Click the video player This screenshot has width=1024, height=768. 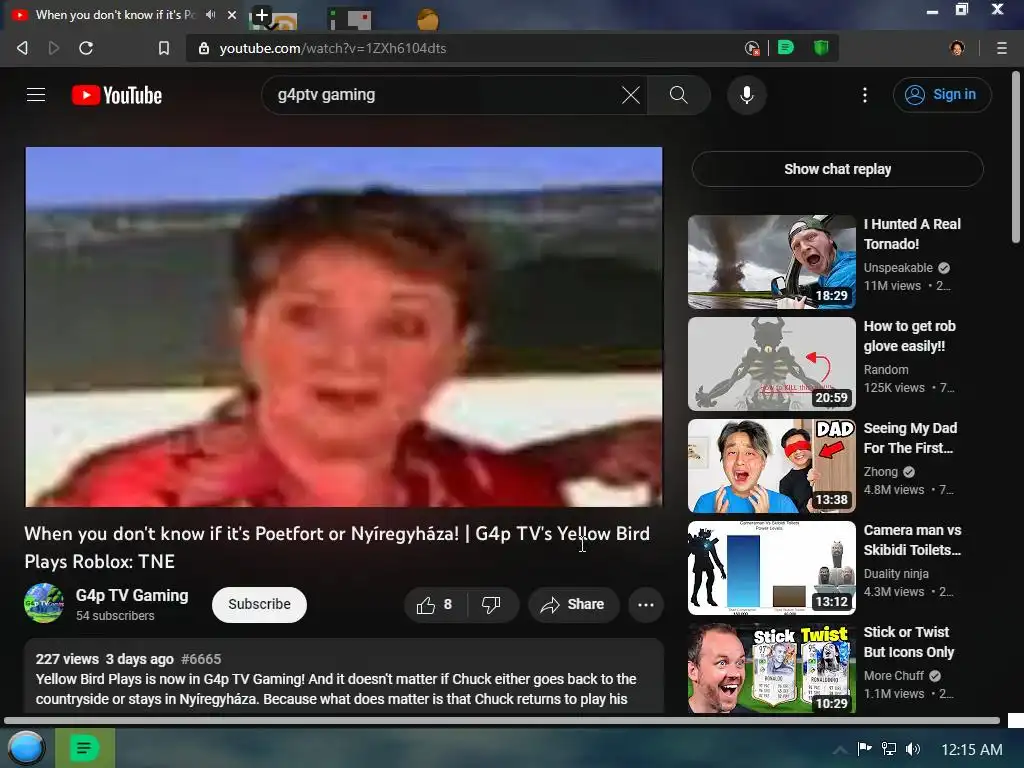[344, 327]
